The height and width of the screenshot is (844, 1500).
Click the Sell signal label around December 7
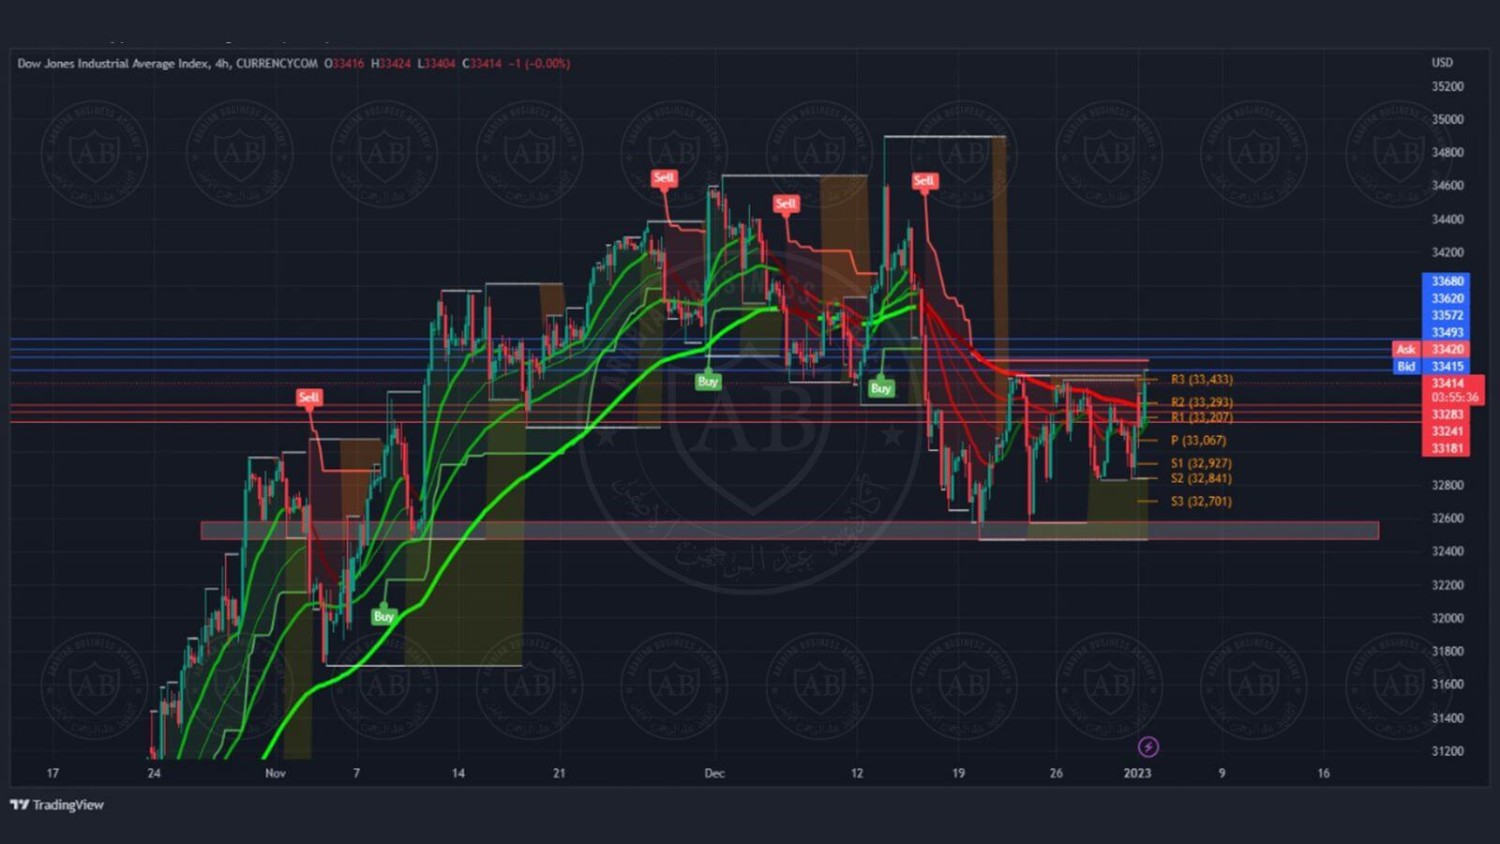[x=786, y=204]
